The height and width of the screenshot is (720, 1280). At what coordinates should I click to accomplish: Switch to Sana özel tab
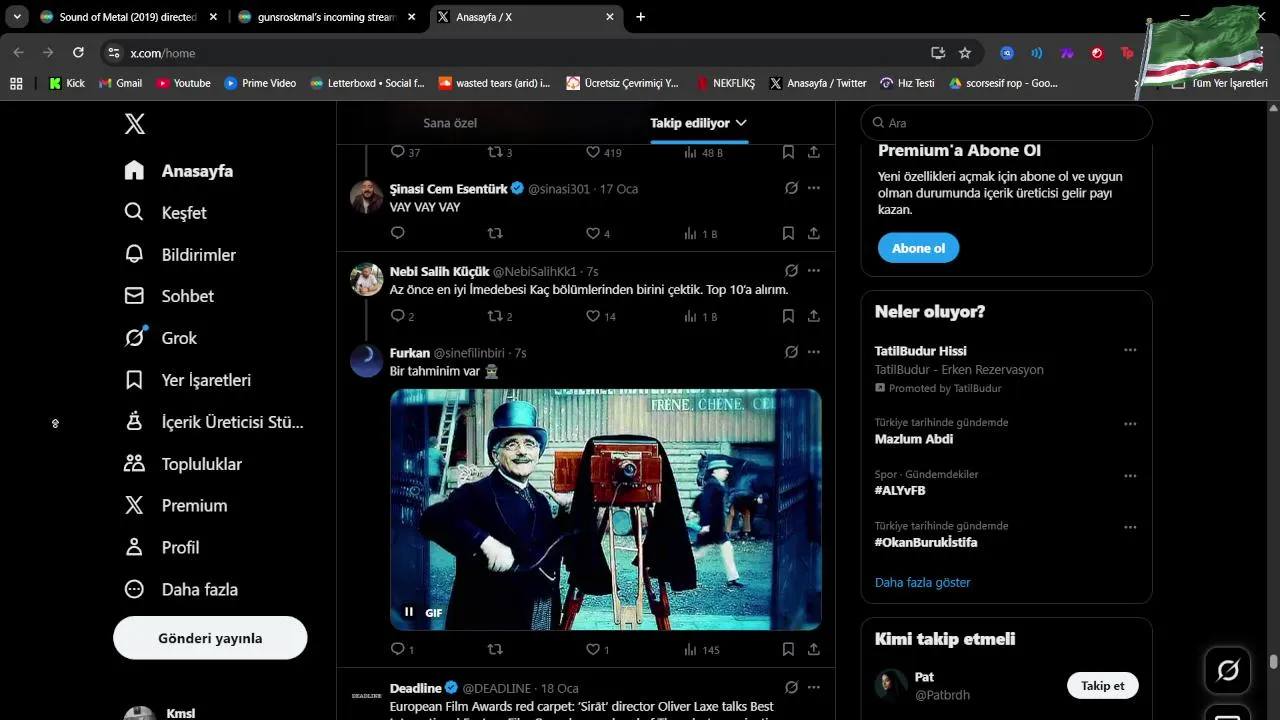pos(450,123)
